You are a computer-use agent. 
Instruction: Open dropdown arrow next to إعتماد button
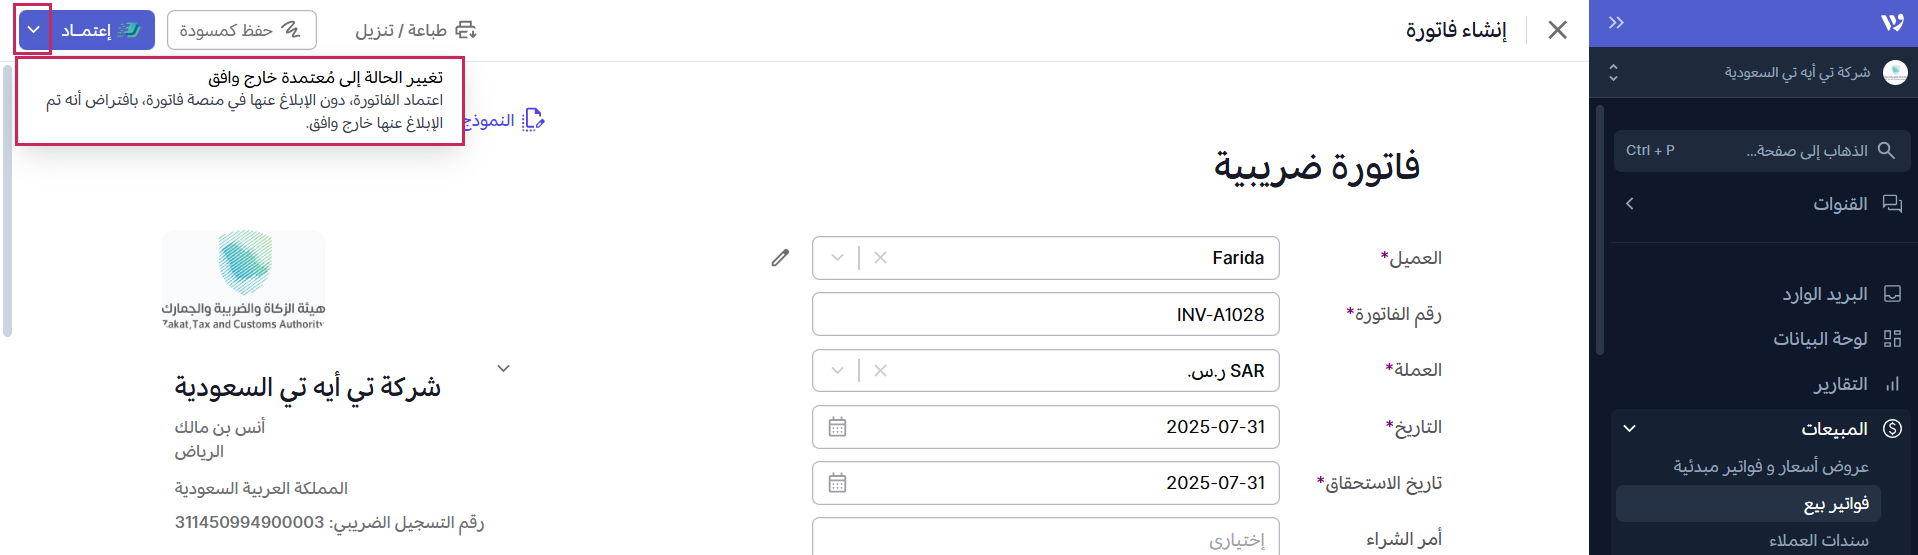[33, 30]
